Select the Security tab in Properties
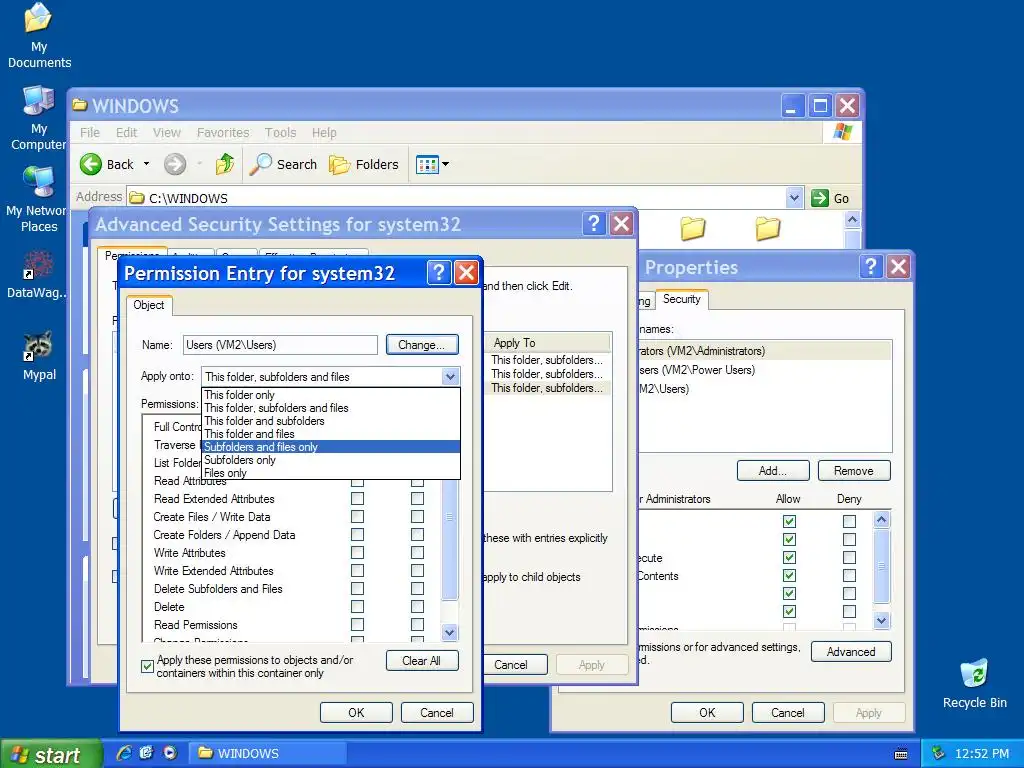Viewport: 1024px width, 768px height. 681,299
